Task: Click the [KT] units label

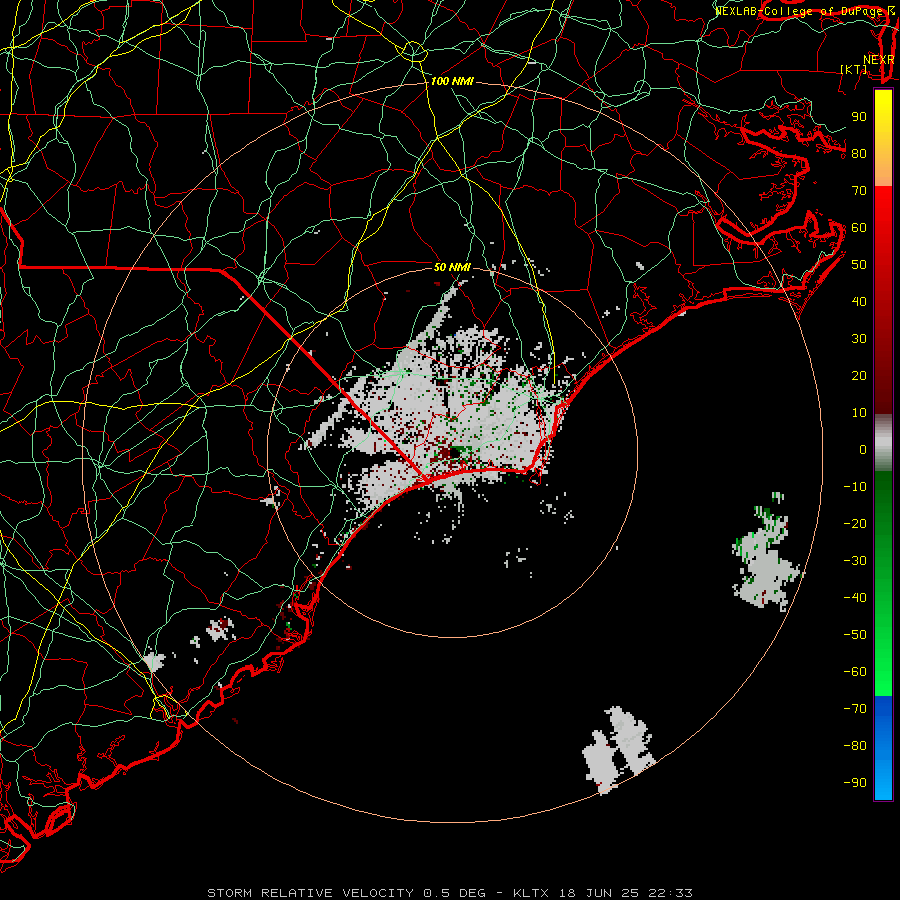Action: click(x=854, y=69)
